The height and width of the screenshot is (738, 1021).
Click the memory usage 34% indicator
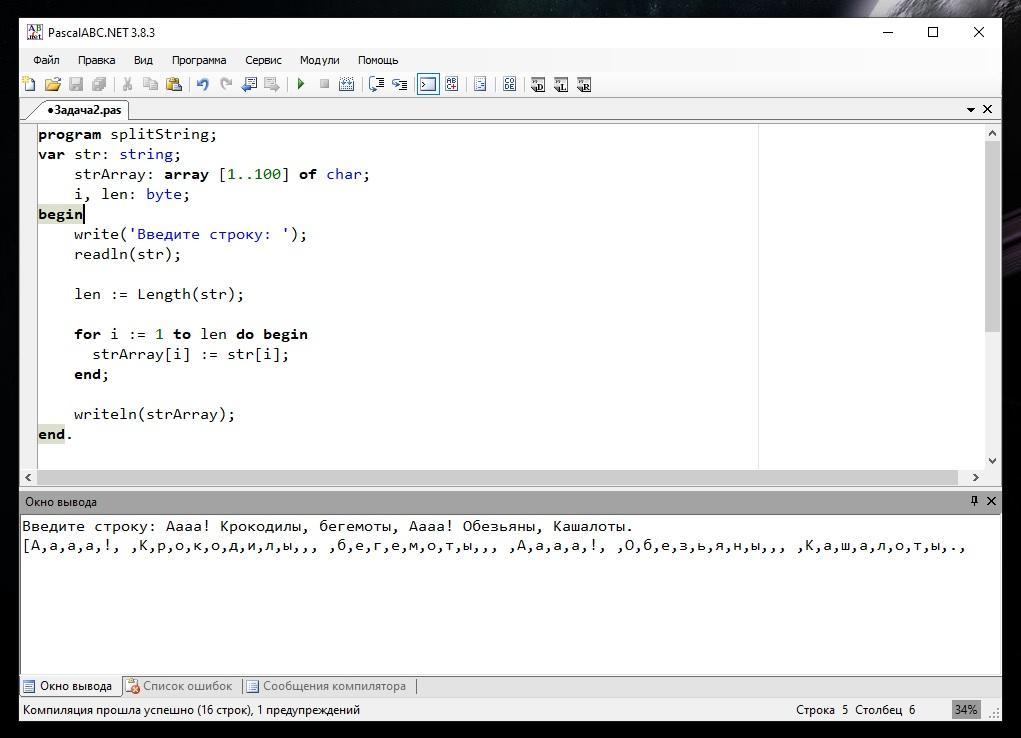[x=966, y=710]
